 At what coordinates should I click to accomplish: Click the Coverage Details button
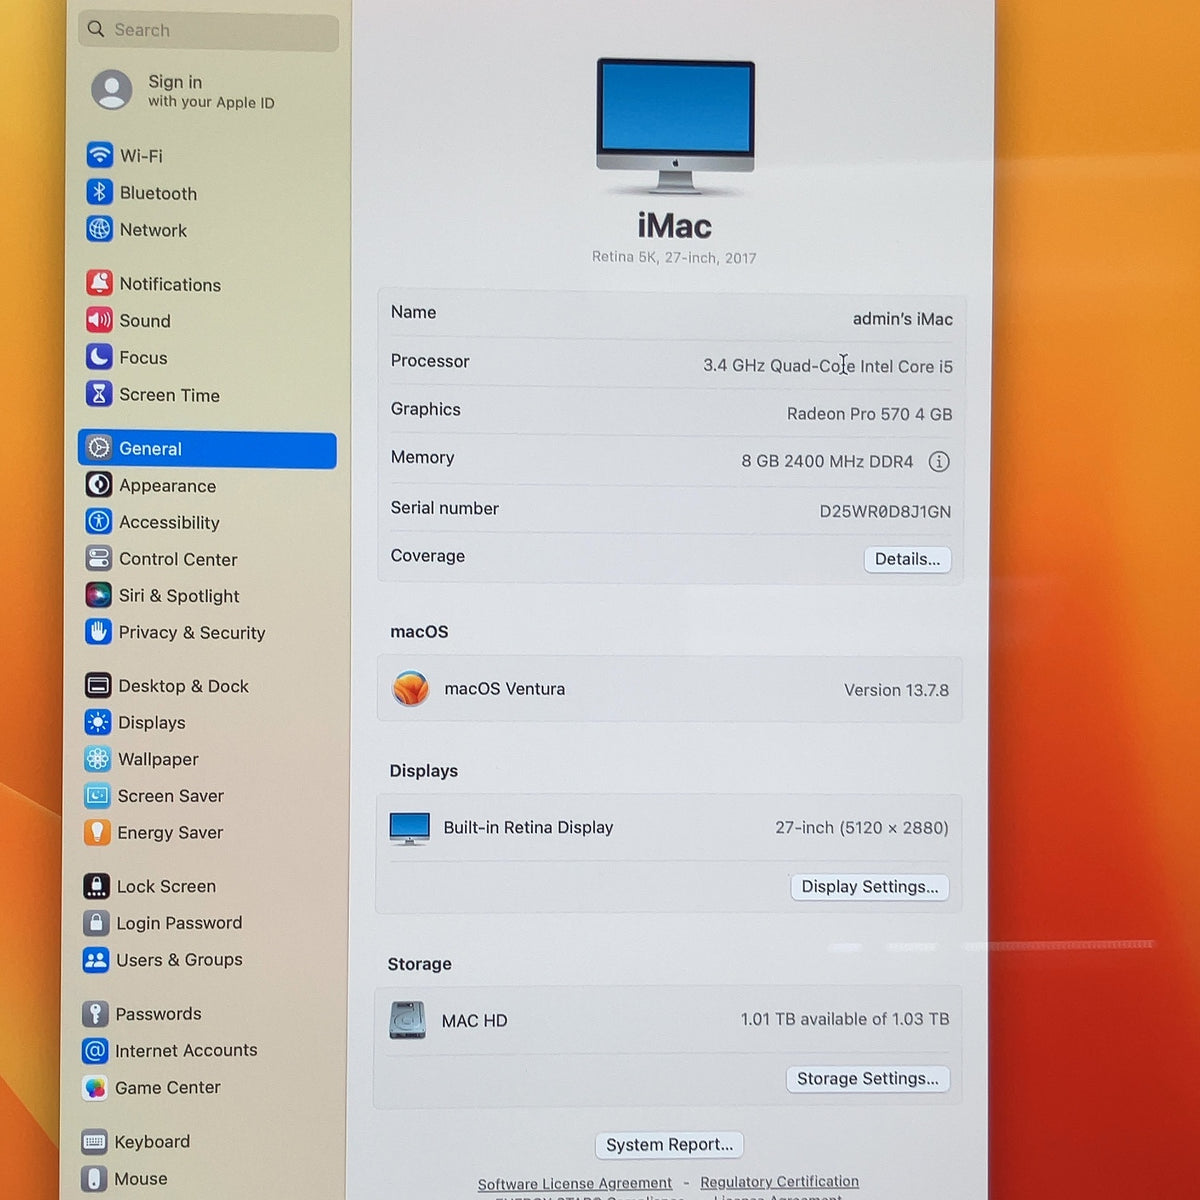click(x=907, y=559)
